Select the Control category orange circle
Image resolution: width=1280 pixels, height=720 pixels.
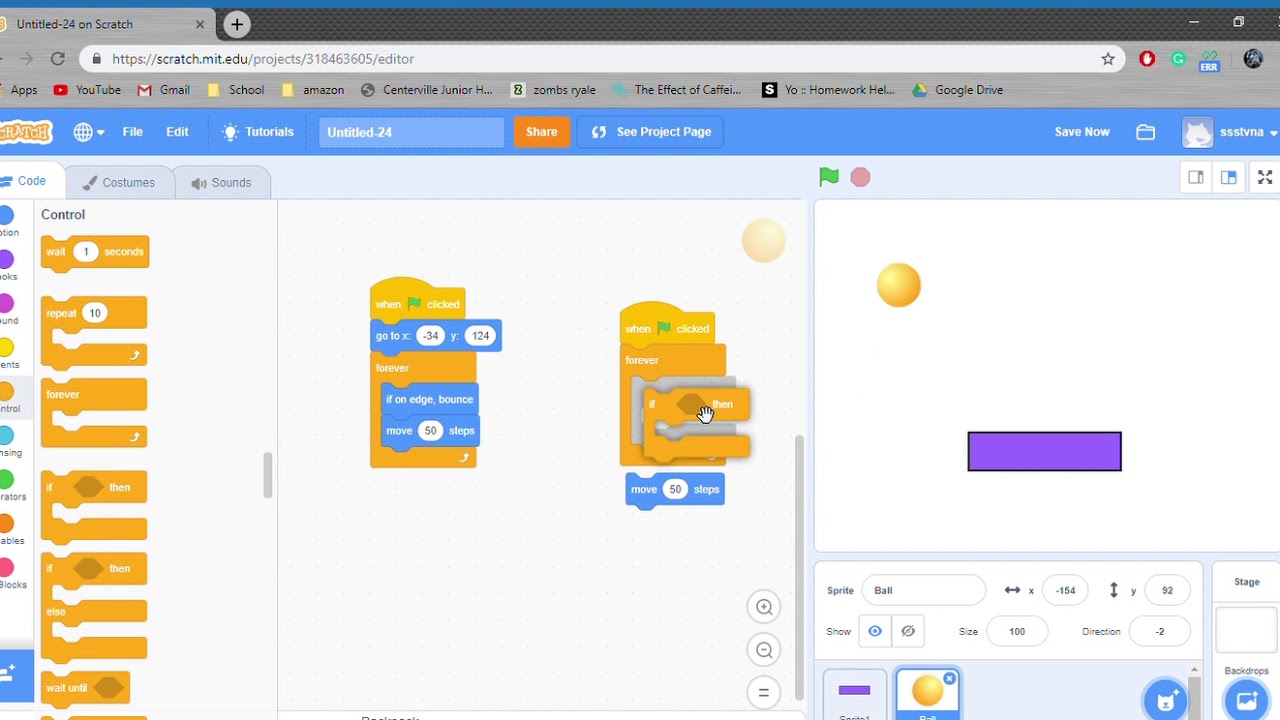6,392
